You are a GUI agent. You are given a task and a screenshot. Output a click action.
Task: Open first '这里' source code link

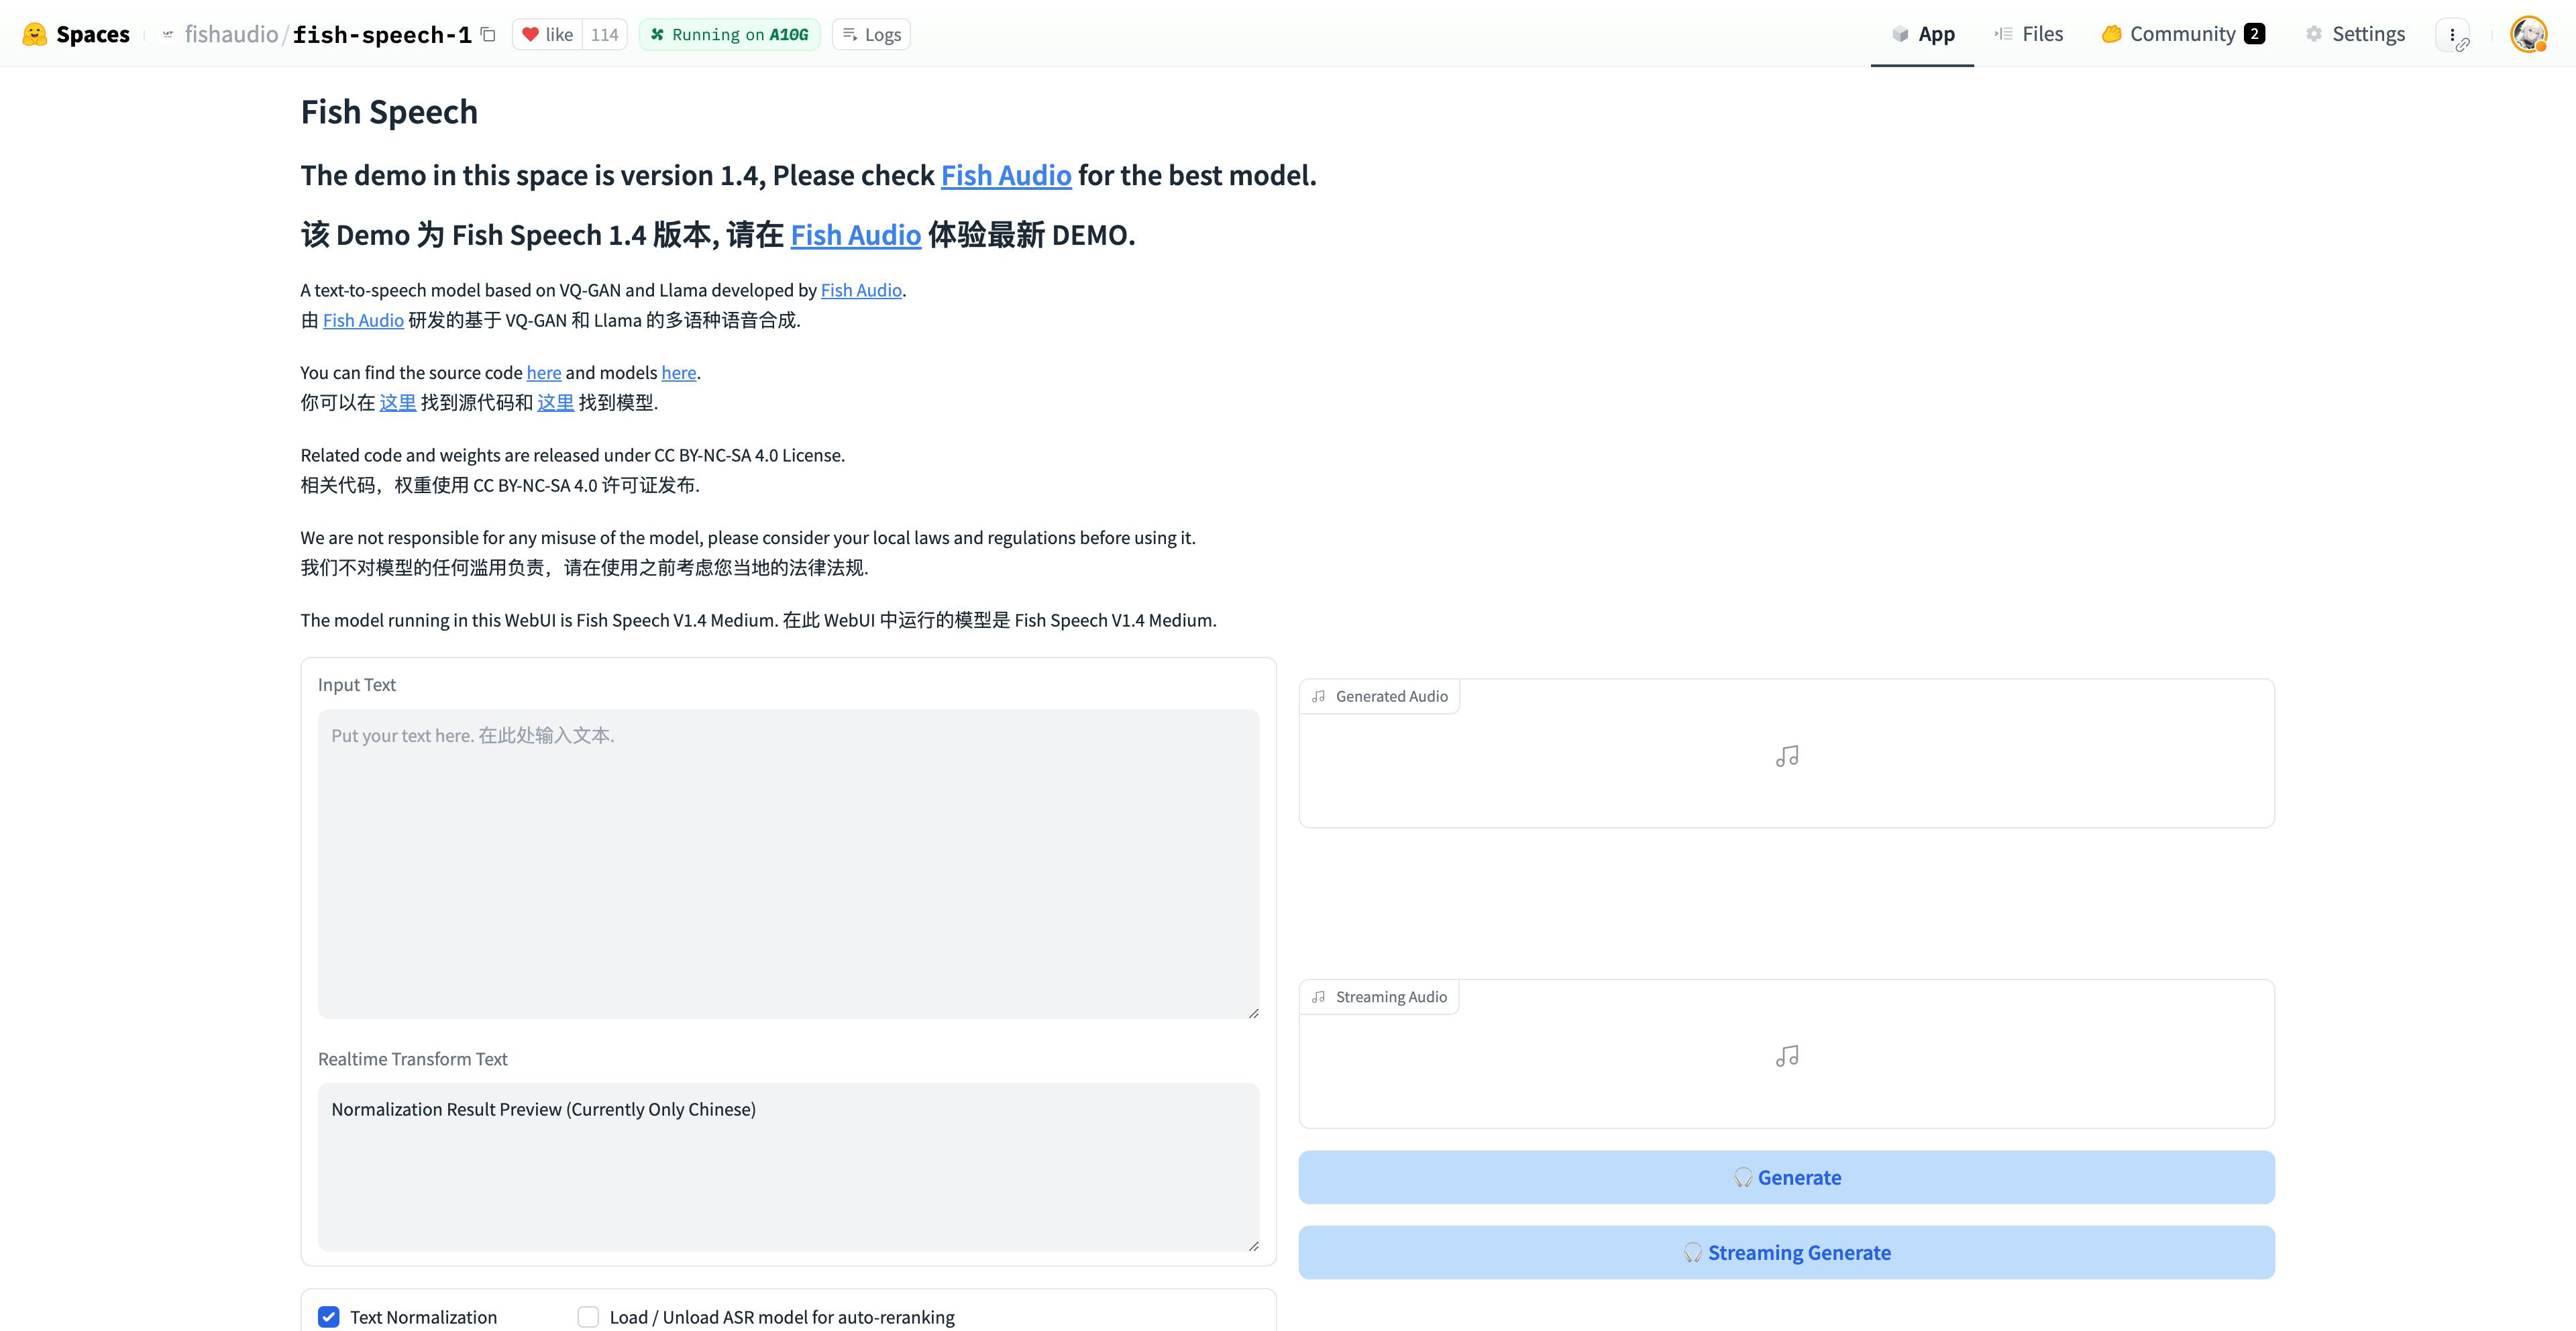click(x=398, y=402)
